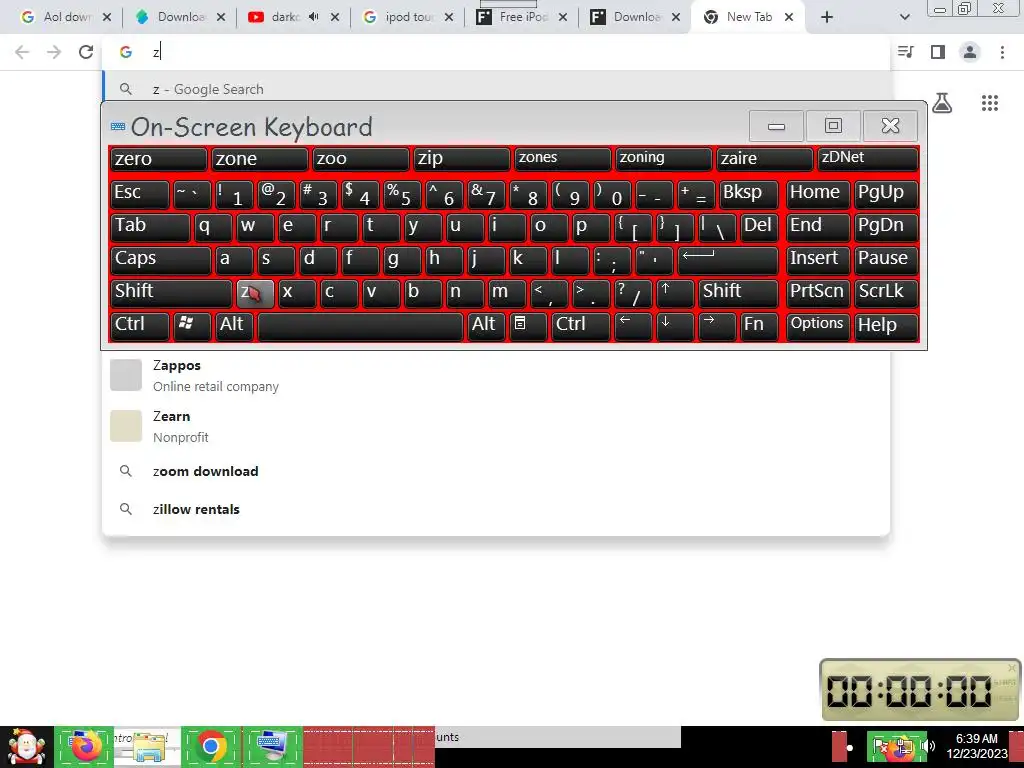Image resolution: width=1024 pixels, height=768 pixels.
Task: Choose the Zearn suggestion
Action: pyautogui.click(x=496, y=426)
